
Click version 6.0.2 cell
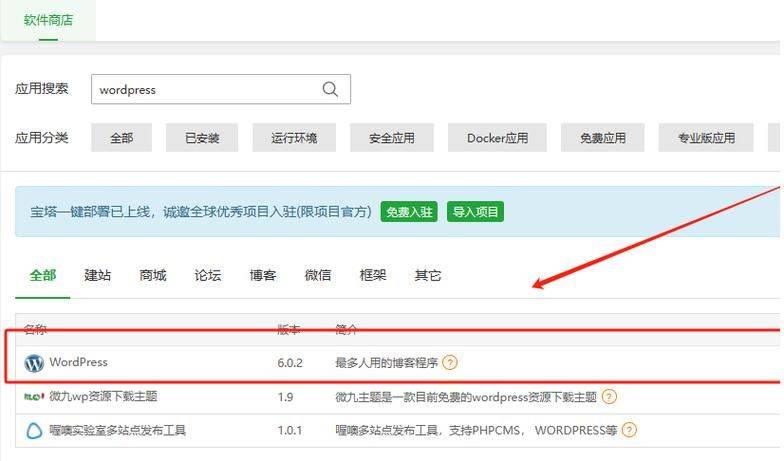[290, 362]
